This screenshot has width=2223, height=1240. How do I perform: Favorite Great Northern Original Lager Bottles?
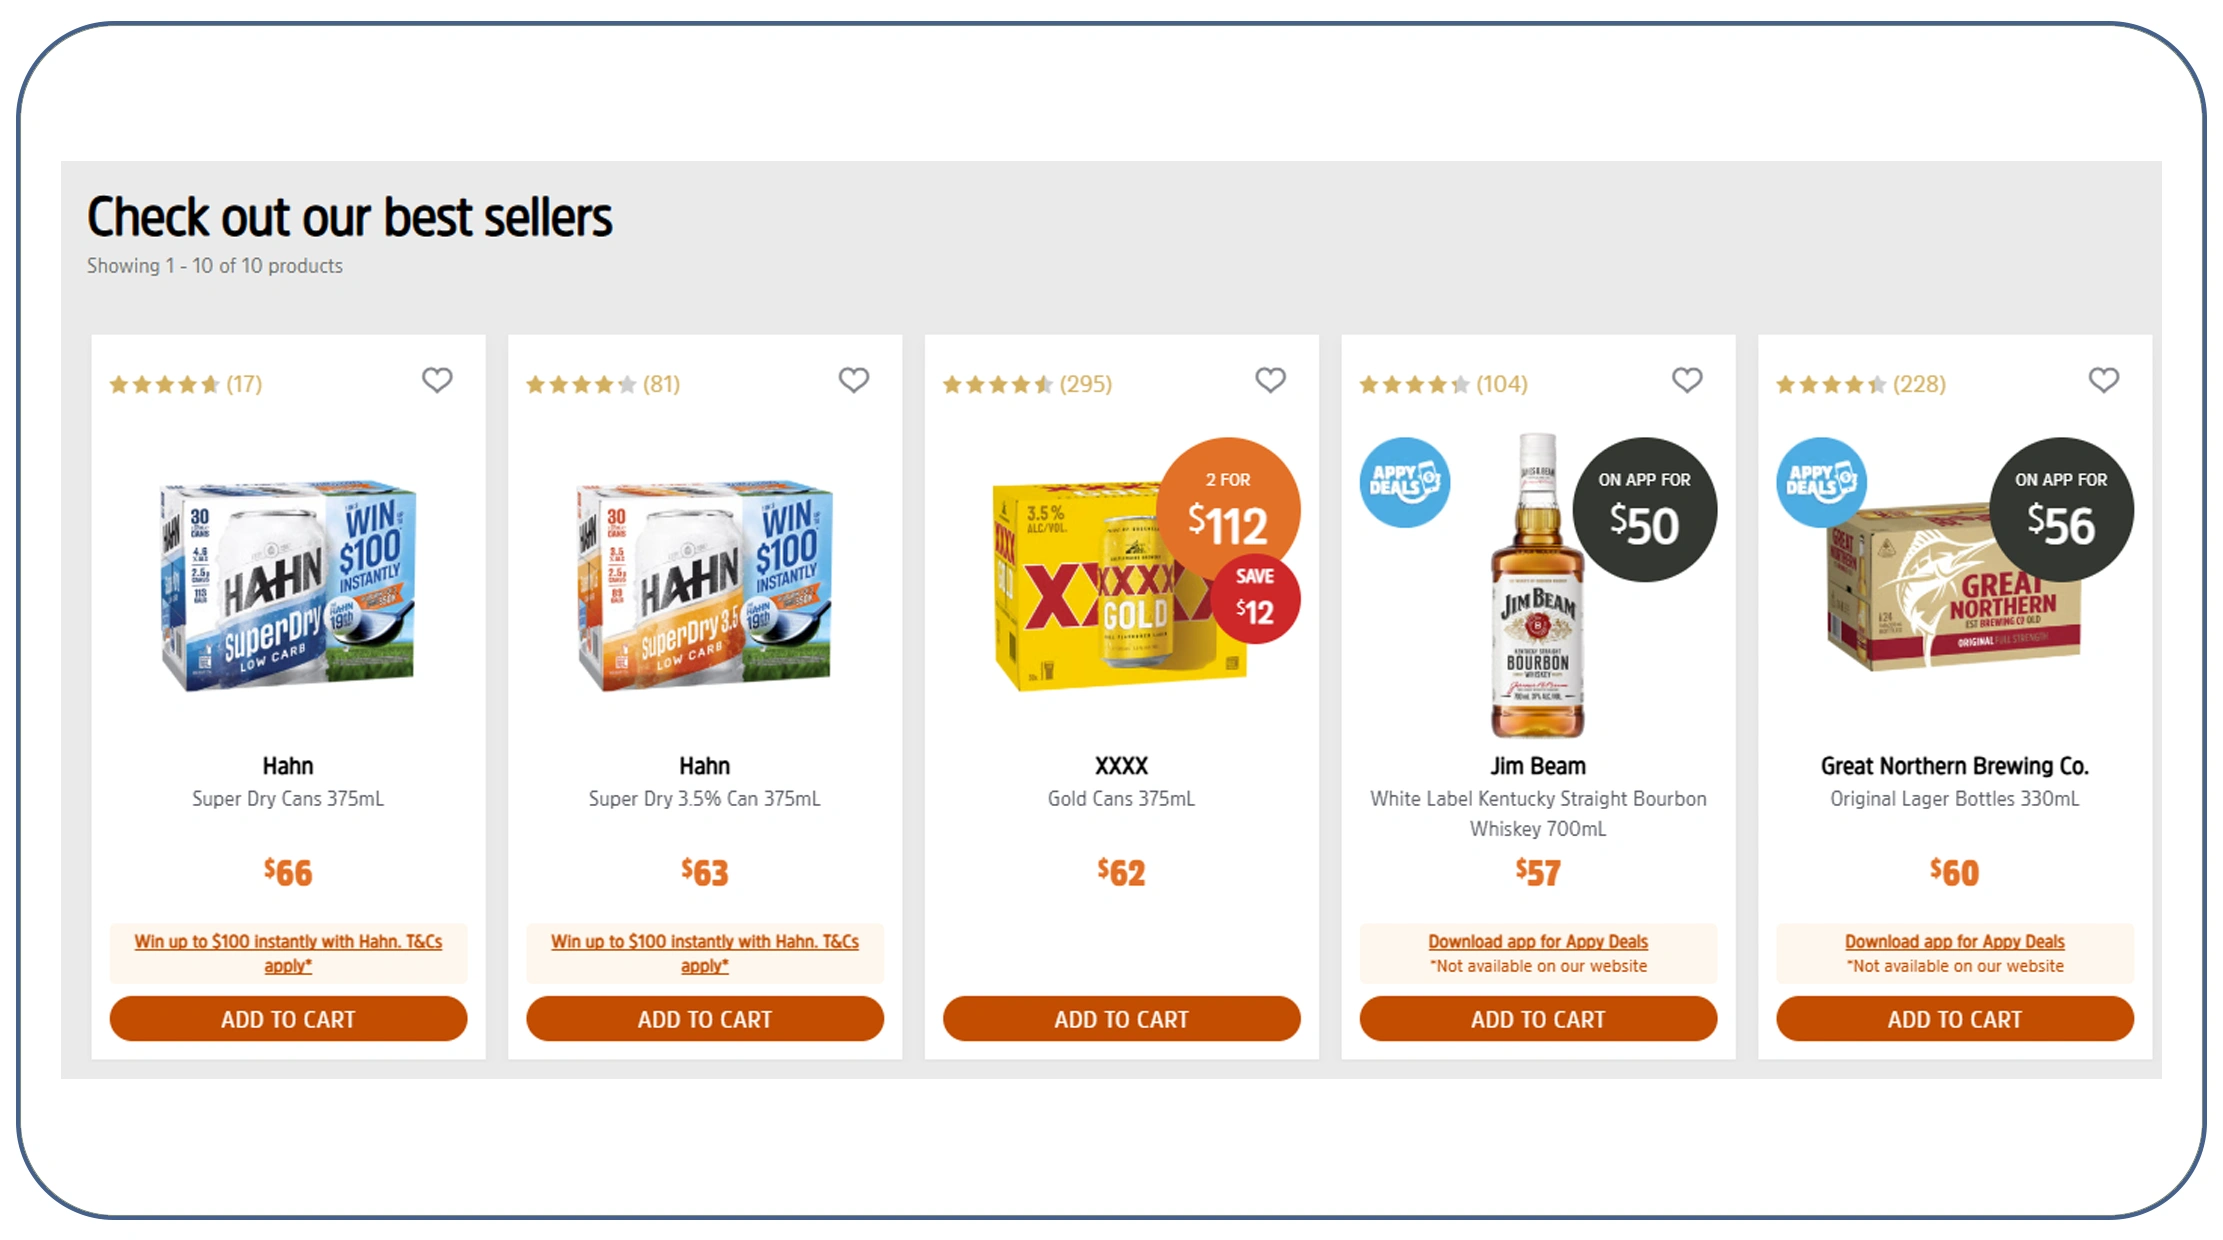pyautogui.click(x=2104, y=380)
